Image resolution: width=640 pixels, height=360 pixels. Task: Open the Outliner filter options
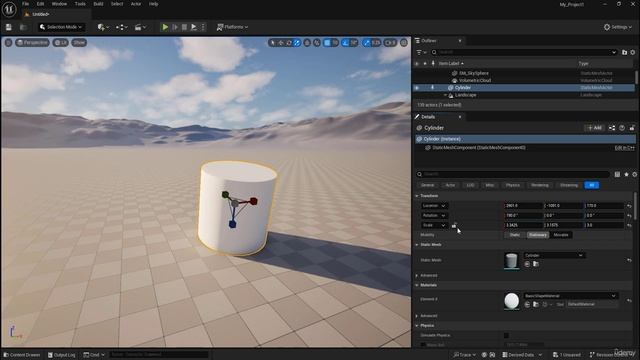pyautogui.click(x=421, y=52)
